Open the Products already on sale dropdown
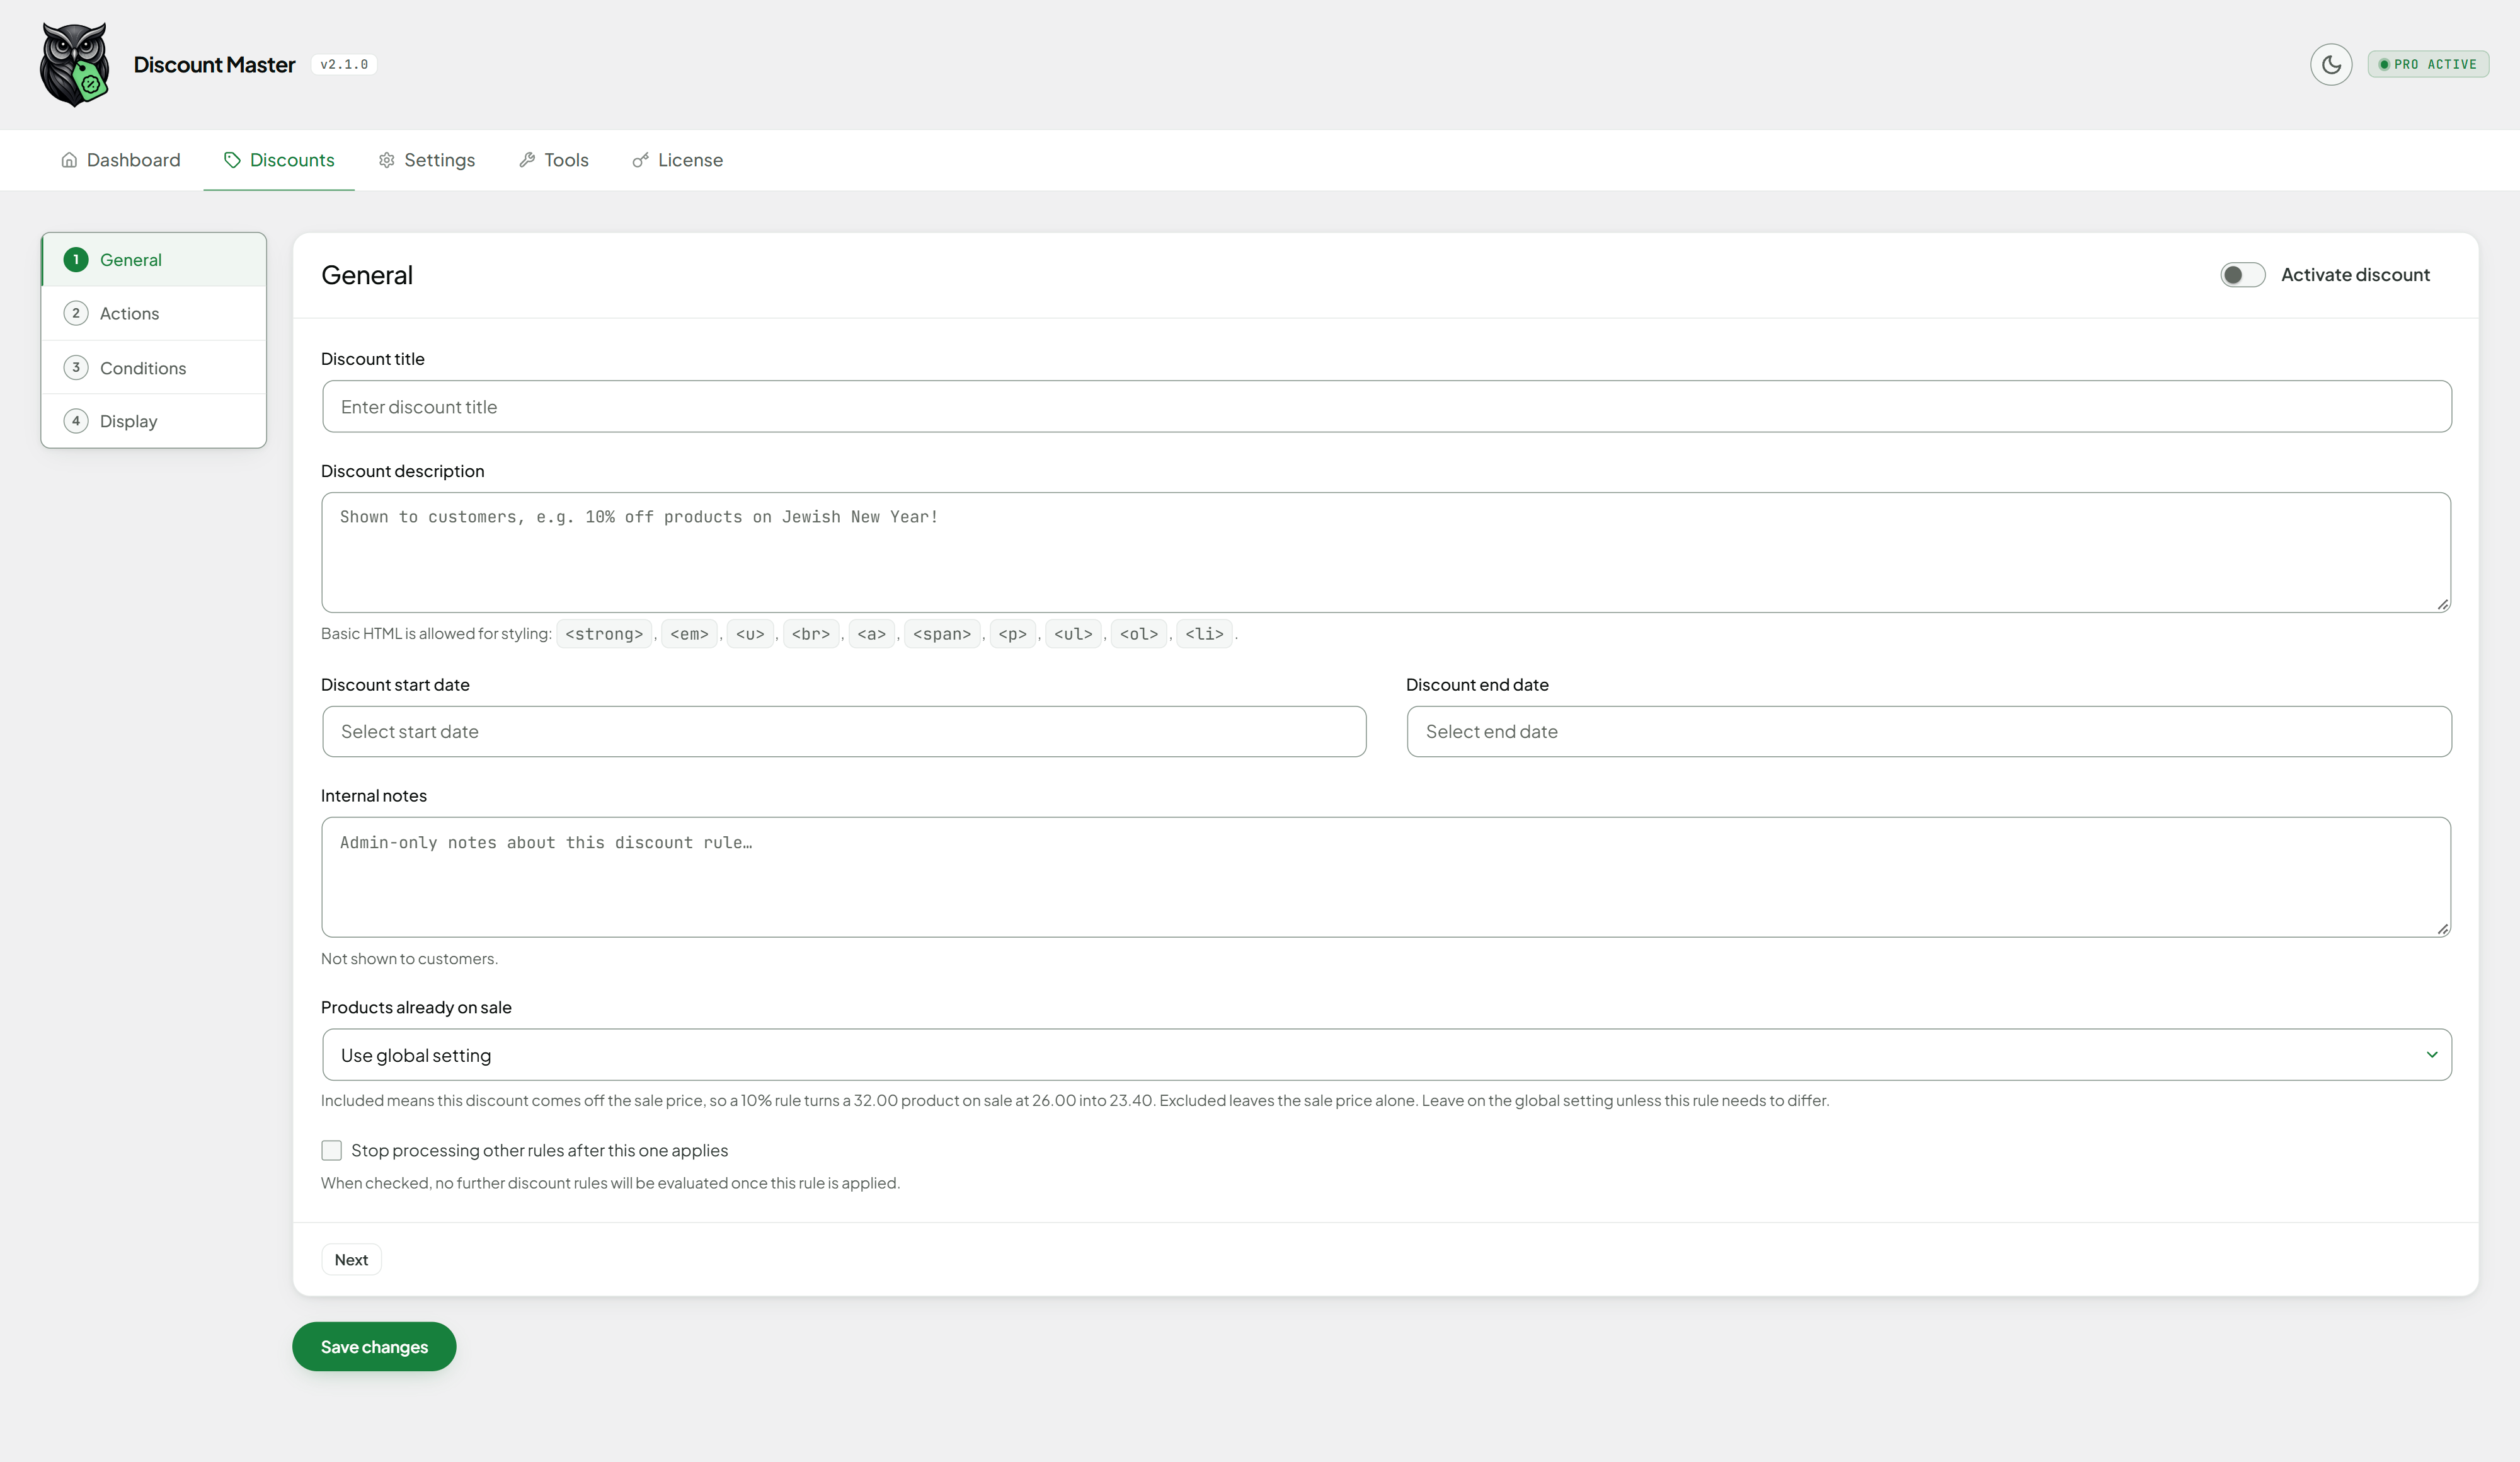Screen dimensions: 2520x1462 coord(1386,1055)
